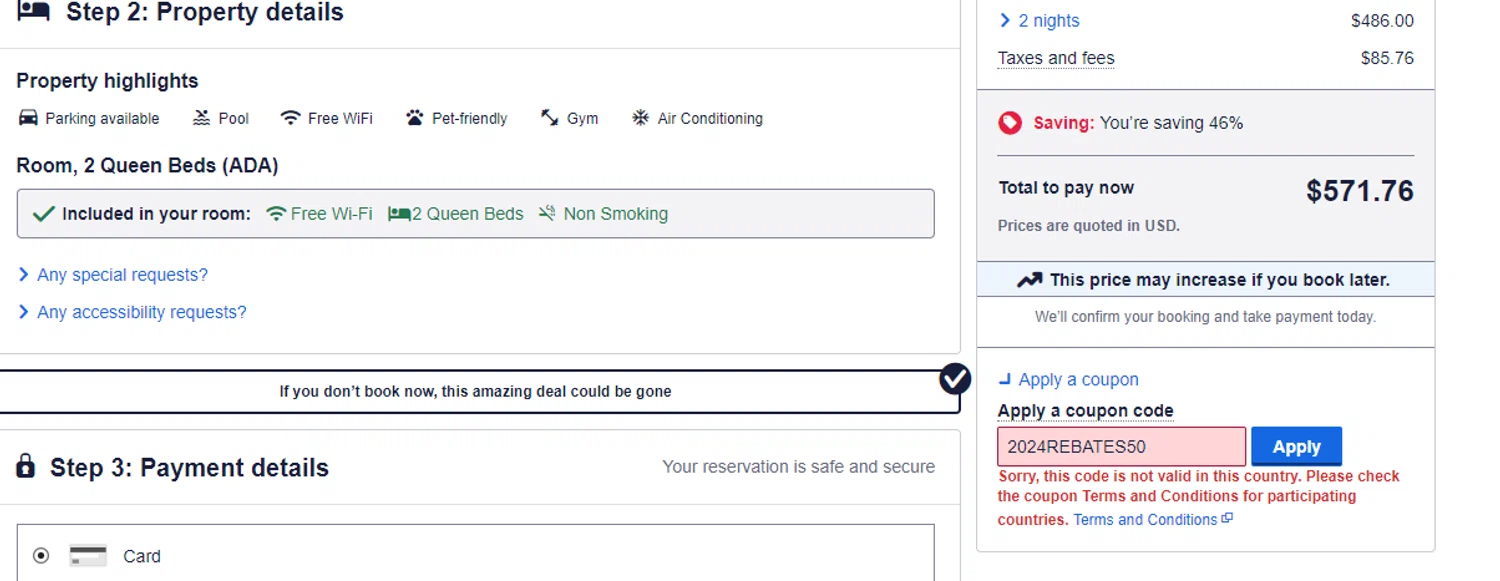
Task: Click the Air Conditioning snowflake icon
Action: click(640, 118)
